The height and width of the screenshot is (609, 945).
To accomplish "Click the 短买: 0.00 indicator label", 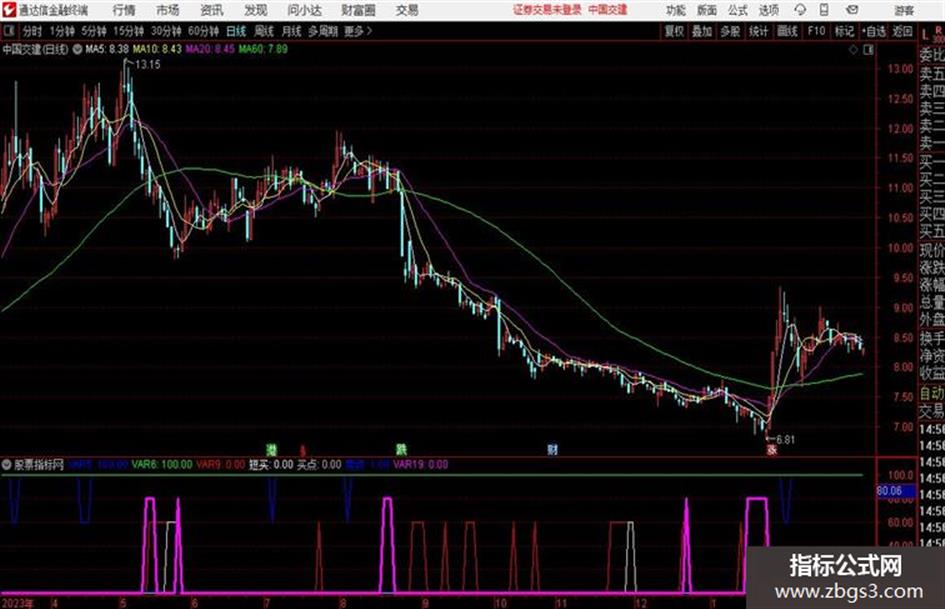I will [x=271, y=465].
